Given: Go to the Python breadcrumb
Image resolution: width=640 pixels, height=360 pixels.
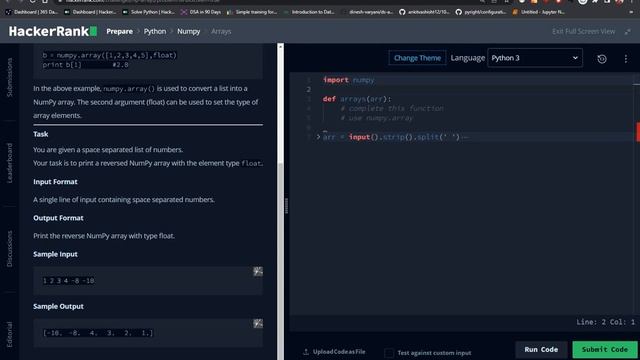Looking at the screenshot, I should coord(155,31).
